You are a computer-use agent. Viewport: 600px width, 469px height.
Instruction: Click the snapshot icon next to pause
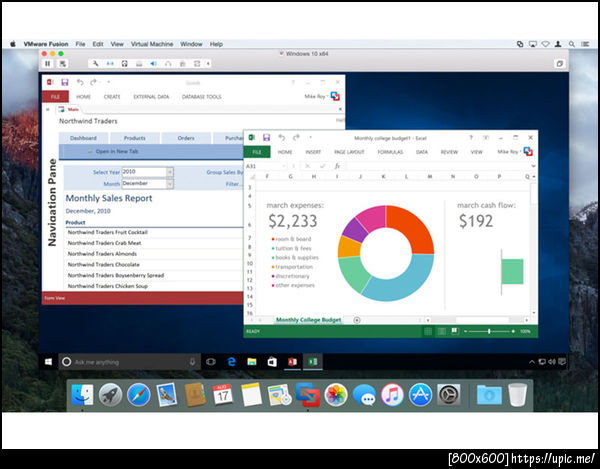62,64
